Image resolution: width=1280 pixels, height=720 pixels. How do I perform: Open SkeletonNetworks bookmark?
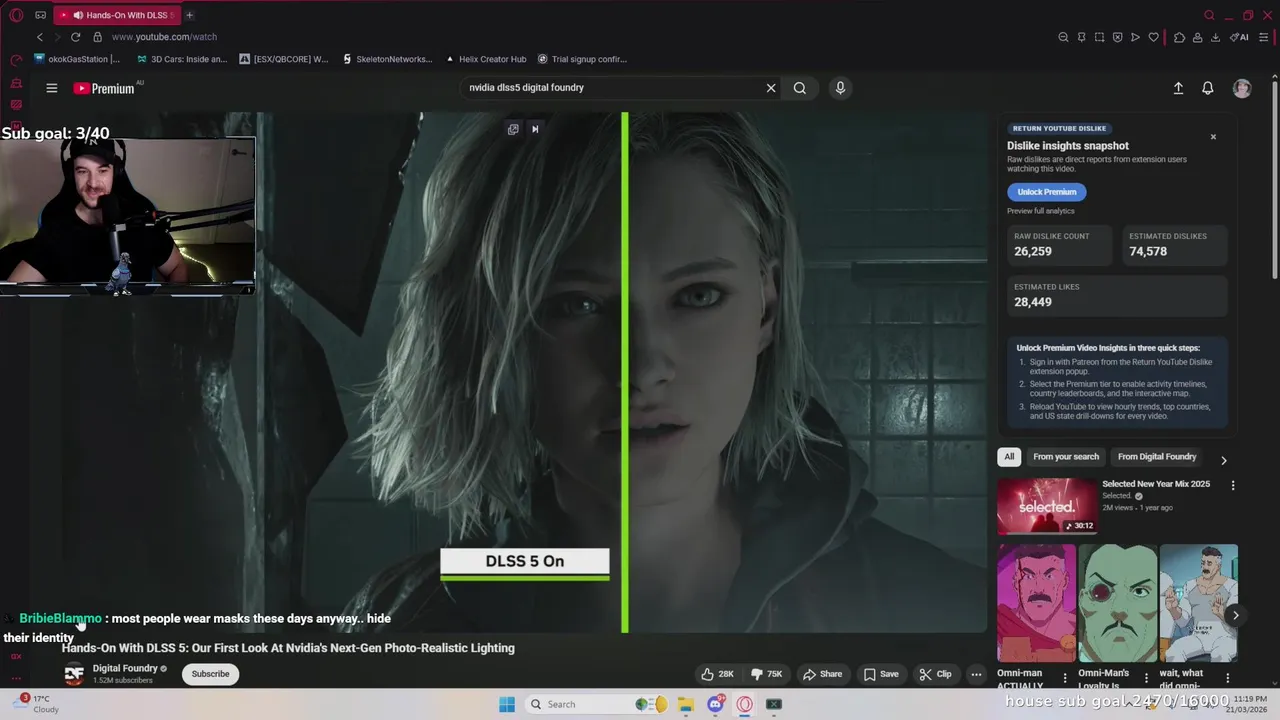pos(387,59)
